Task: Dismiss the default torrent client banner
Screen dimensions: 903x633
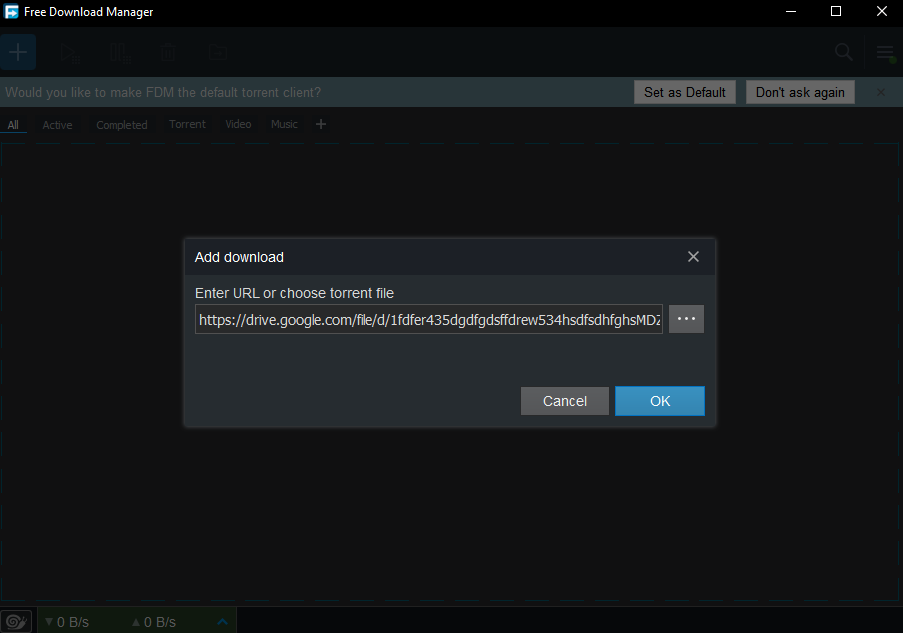Action: [x=881, y=92]
